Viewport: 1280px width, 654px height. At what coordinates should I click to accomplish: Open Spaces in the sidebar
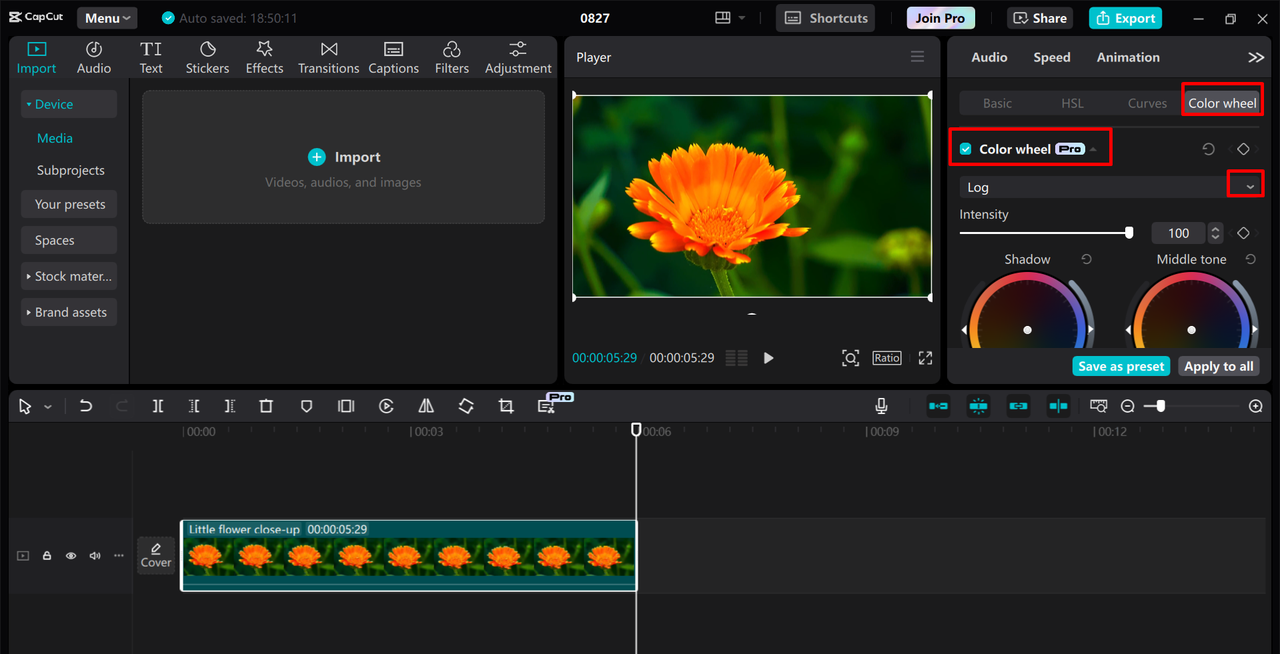[x=69, y=240]
